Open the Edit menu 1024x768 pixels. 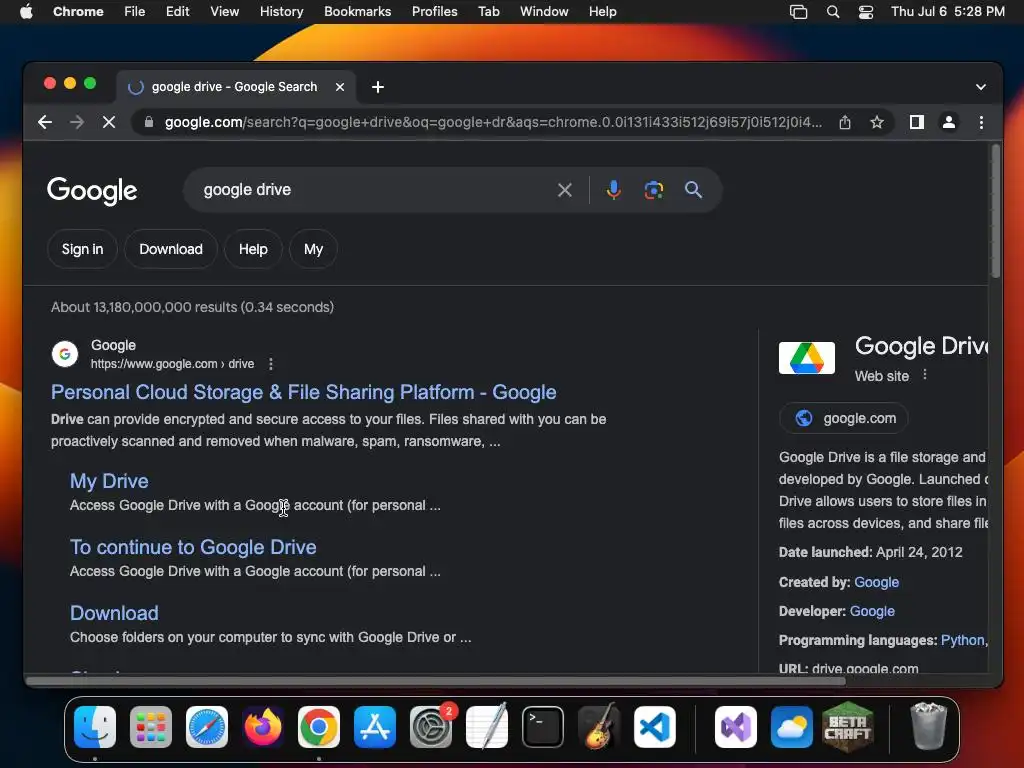[177, 12]
